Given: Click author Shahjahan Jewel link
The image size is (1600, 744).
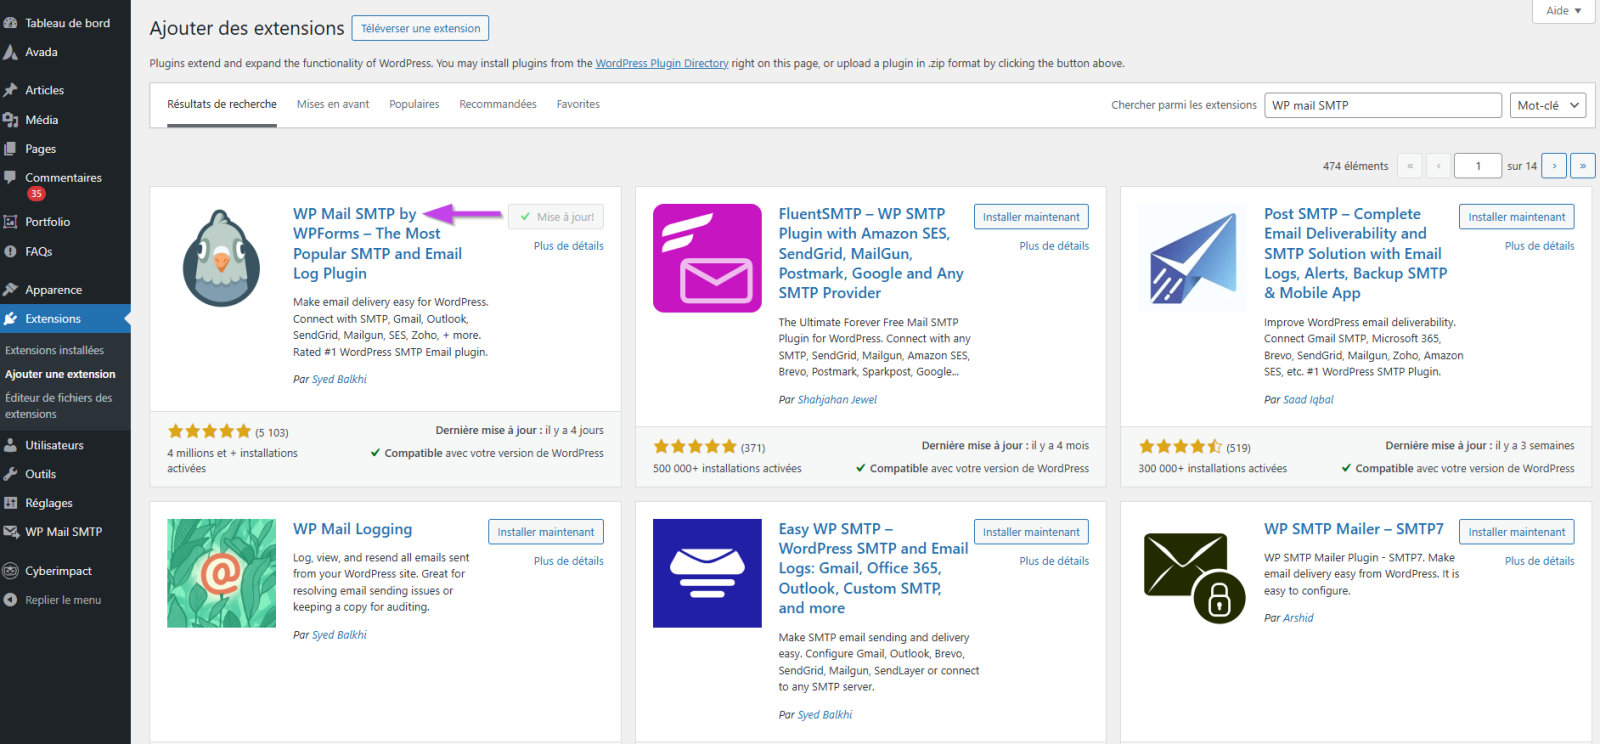Looking at the screenshot, I should pyautogui.click(x=837, y=400).
